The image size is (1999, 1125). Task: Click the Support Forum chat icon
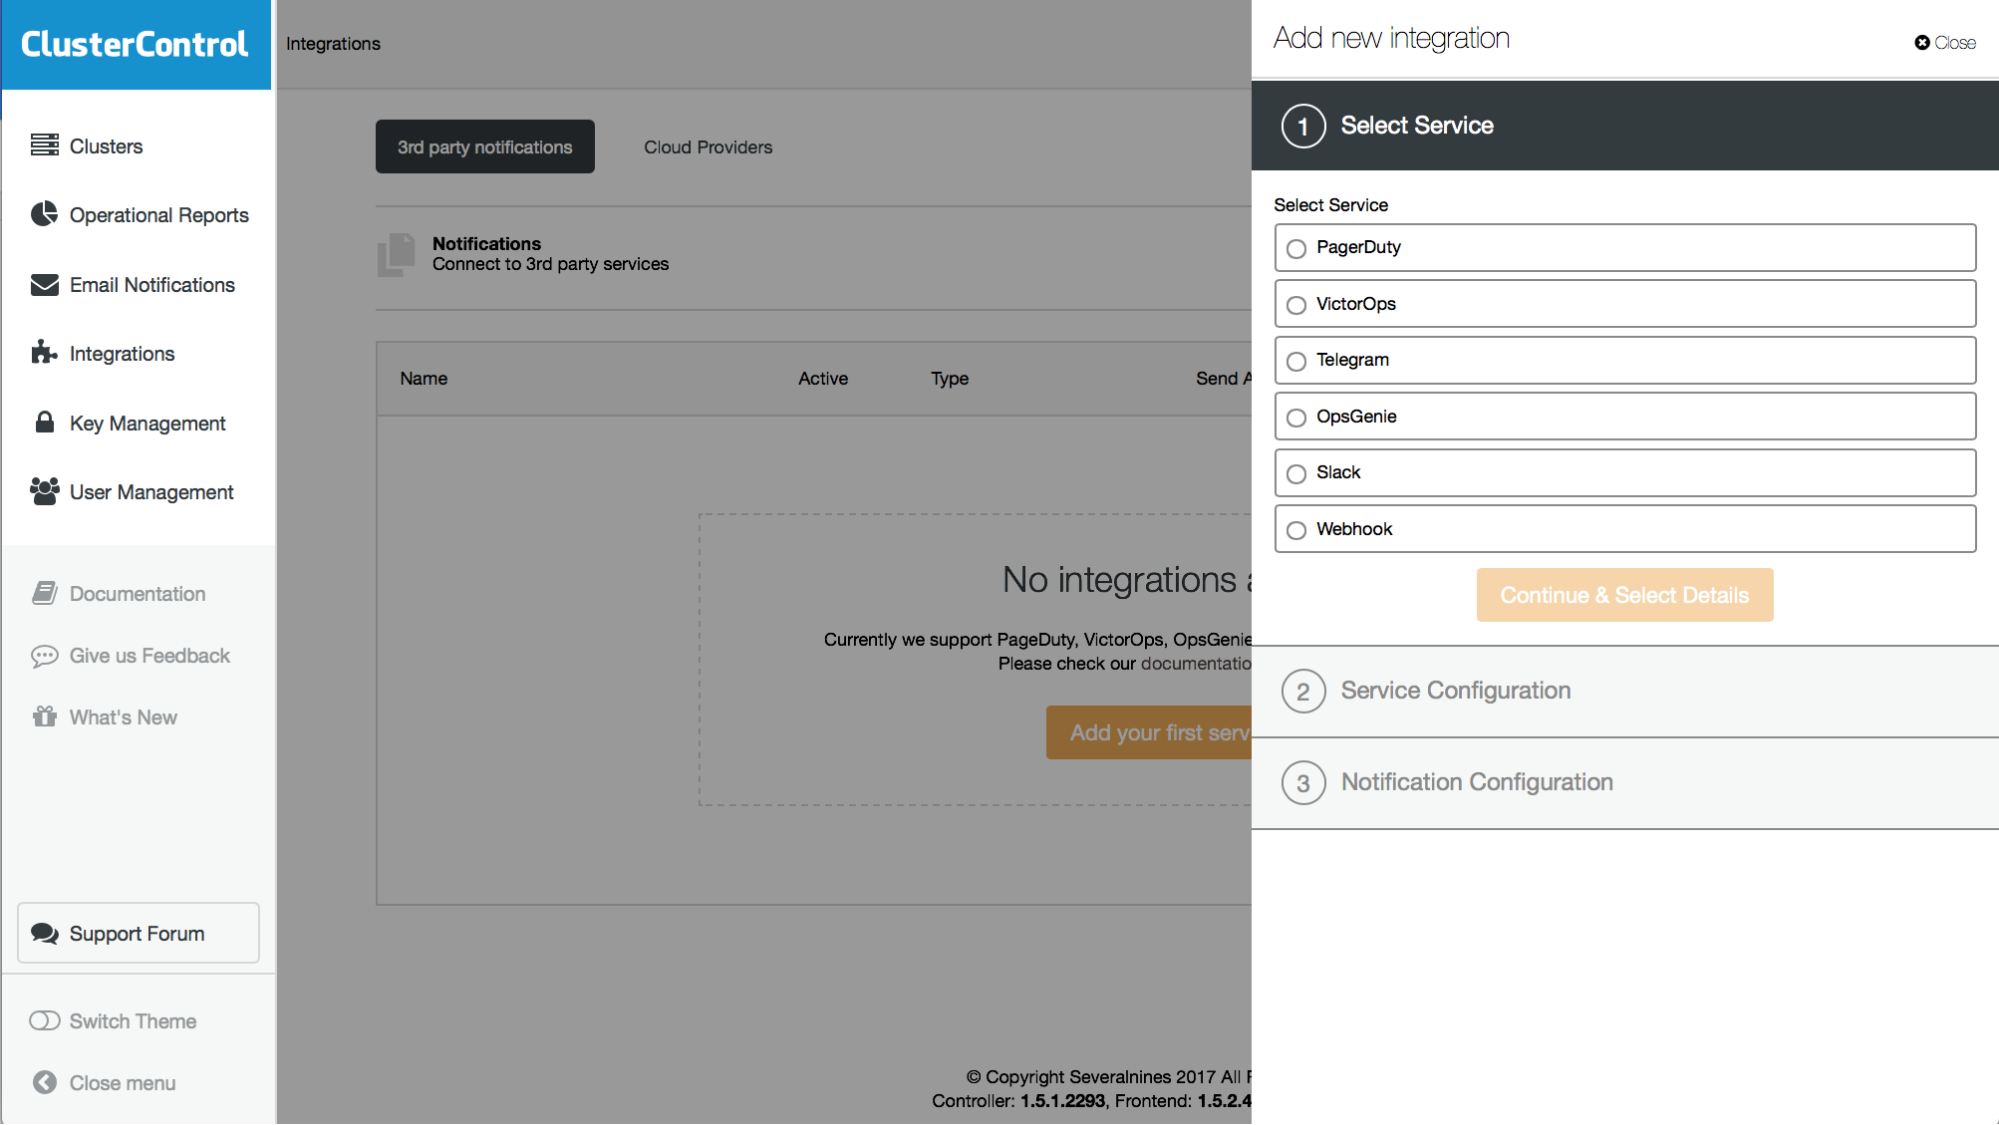[44, 933]
